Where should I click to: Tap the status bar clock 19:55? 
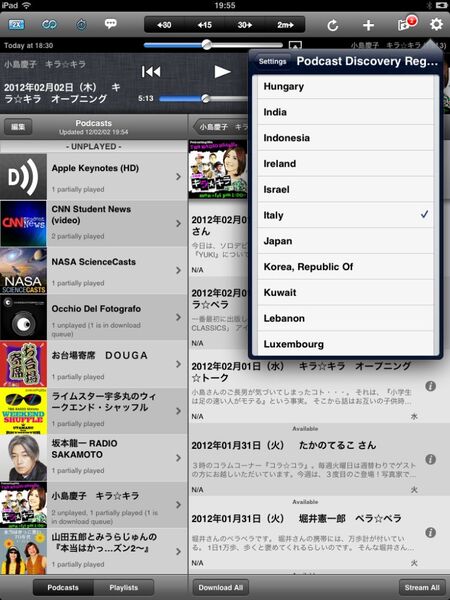(x=225, y=5)
